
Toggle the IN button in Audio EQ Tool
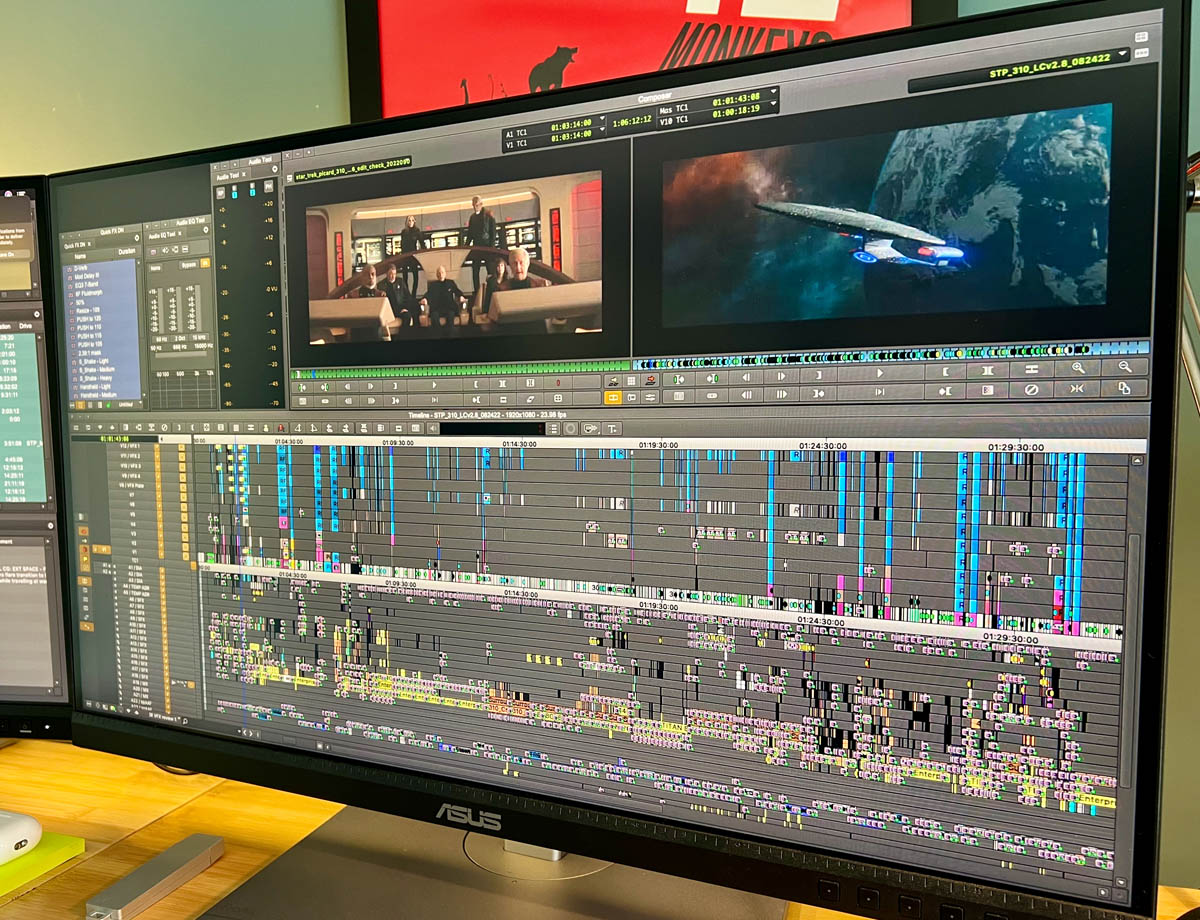tap(205, 263)
